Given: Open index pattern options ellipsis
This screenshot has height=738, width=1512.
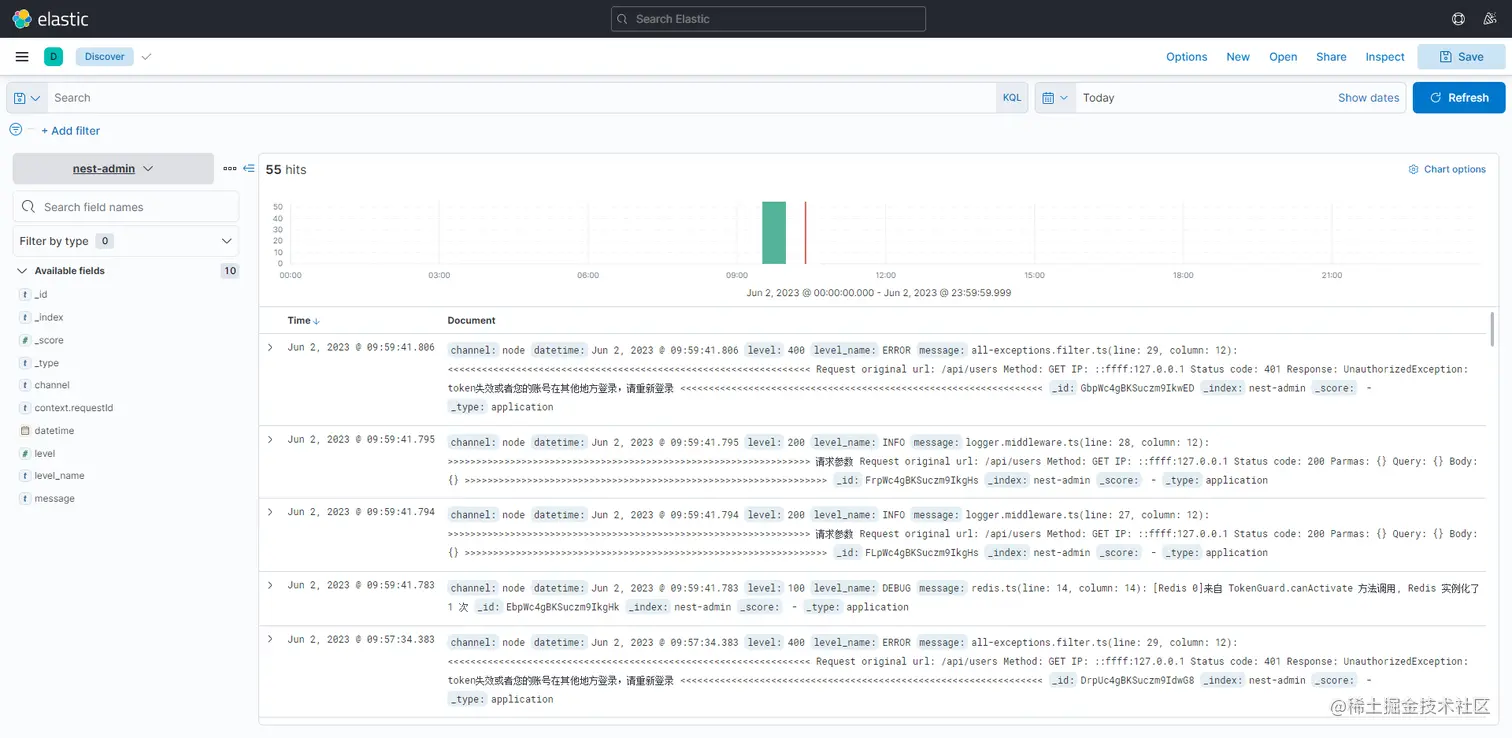Looking at the screenshot, I should point(230,169).
